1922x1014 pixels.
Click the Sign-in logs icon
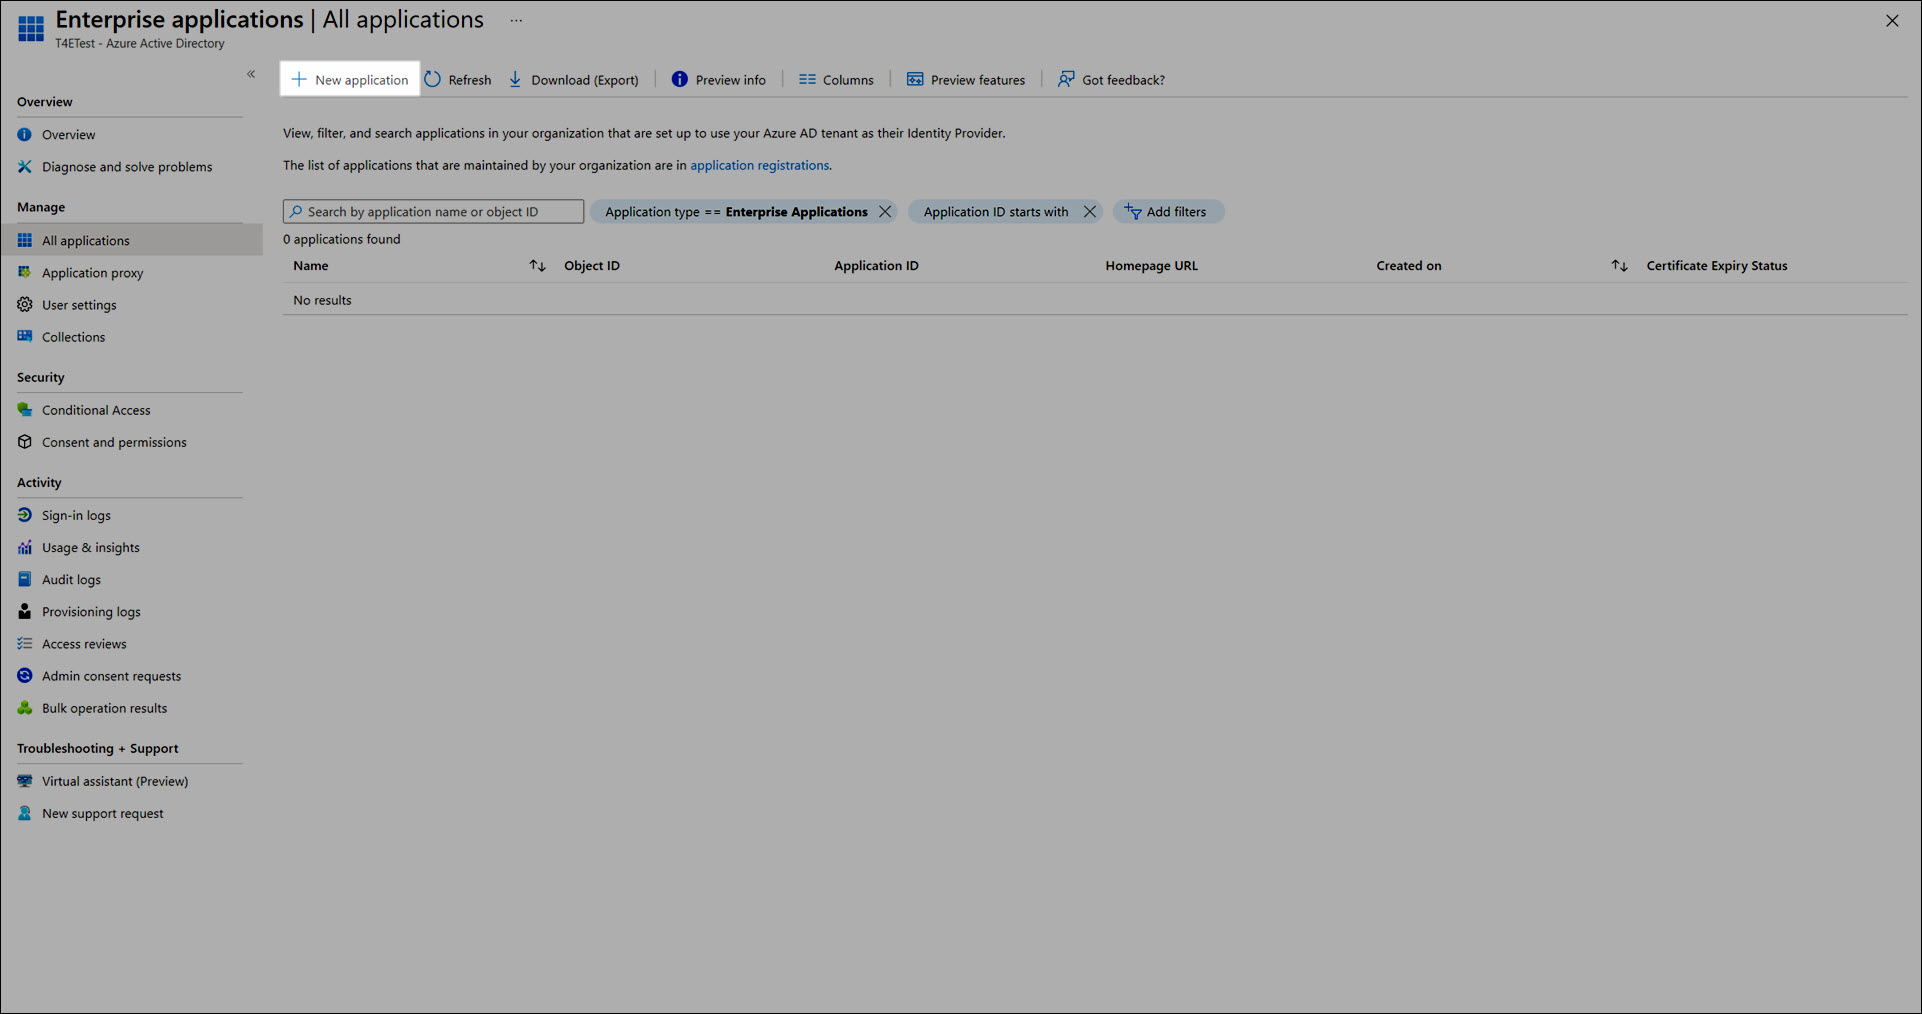tap(24, 515)
